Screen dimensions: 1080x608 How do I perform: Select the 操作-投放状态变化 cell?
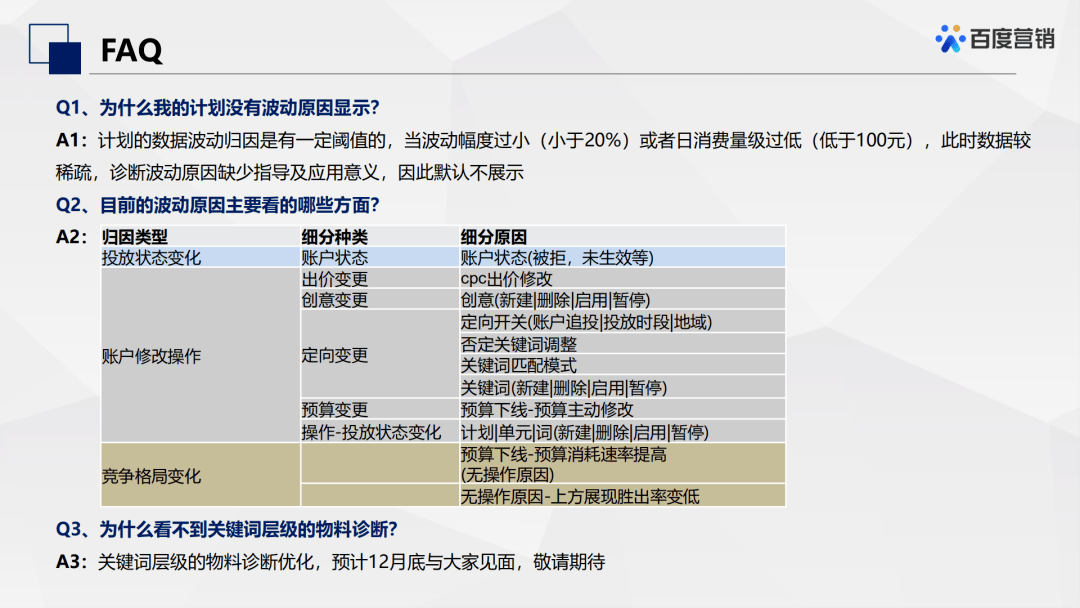point(380,432)
